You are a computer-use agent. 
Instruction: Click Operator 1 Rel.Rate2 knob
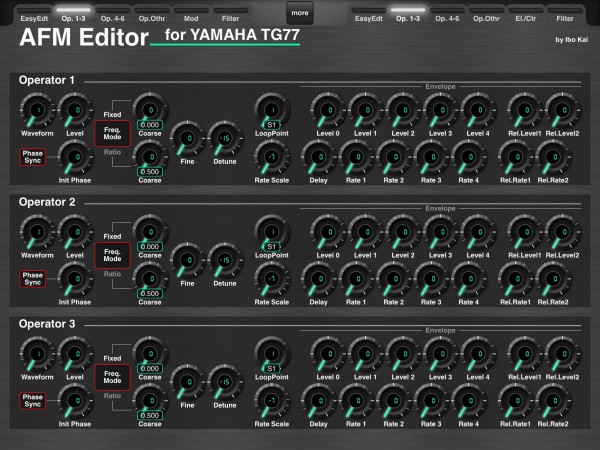[553, 157]
